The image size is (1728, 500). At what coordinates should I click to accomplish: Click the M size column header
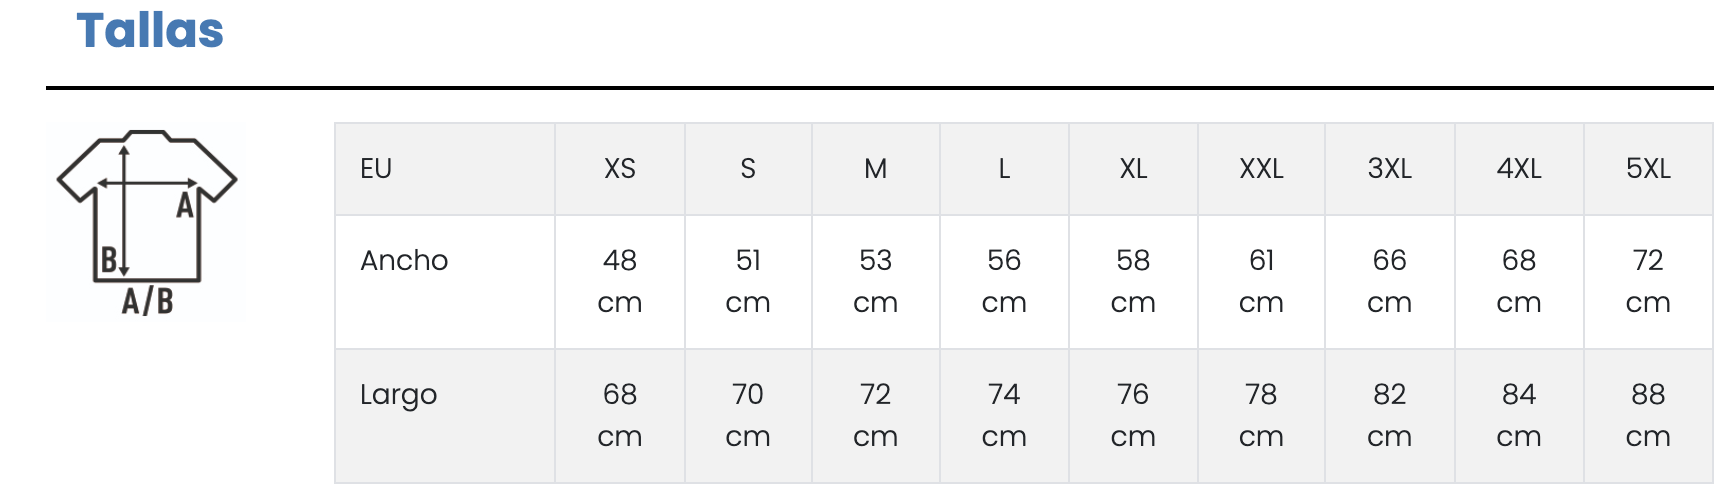tap(875, 169)
